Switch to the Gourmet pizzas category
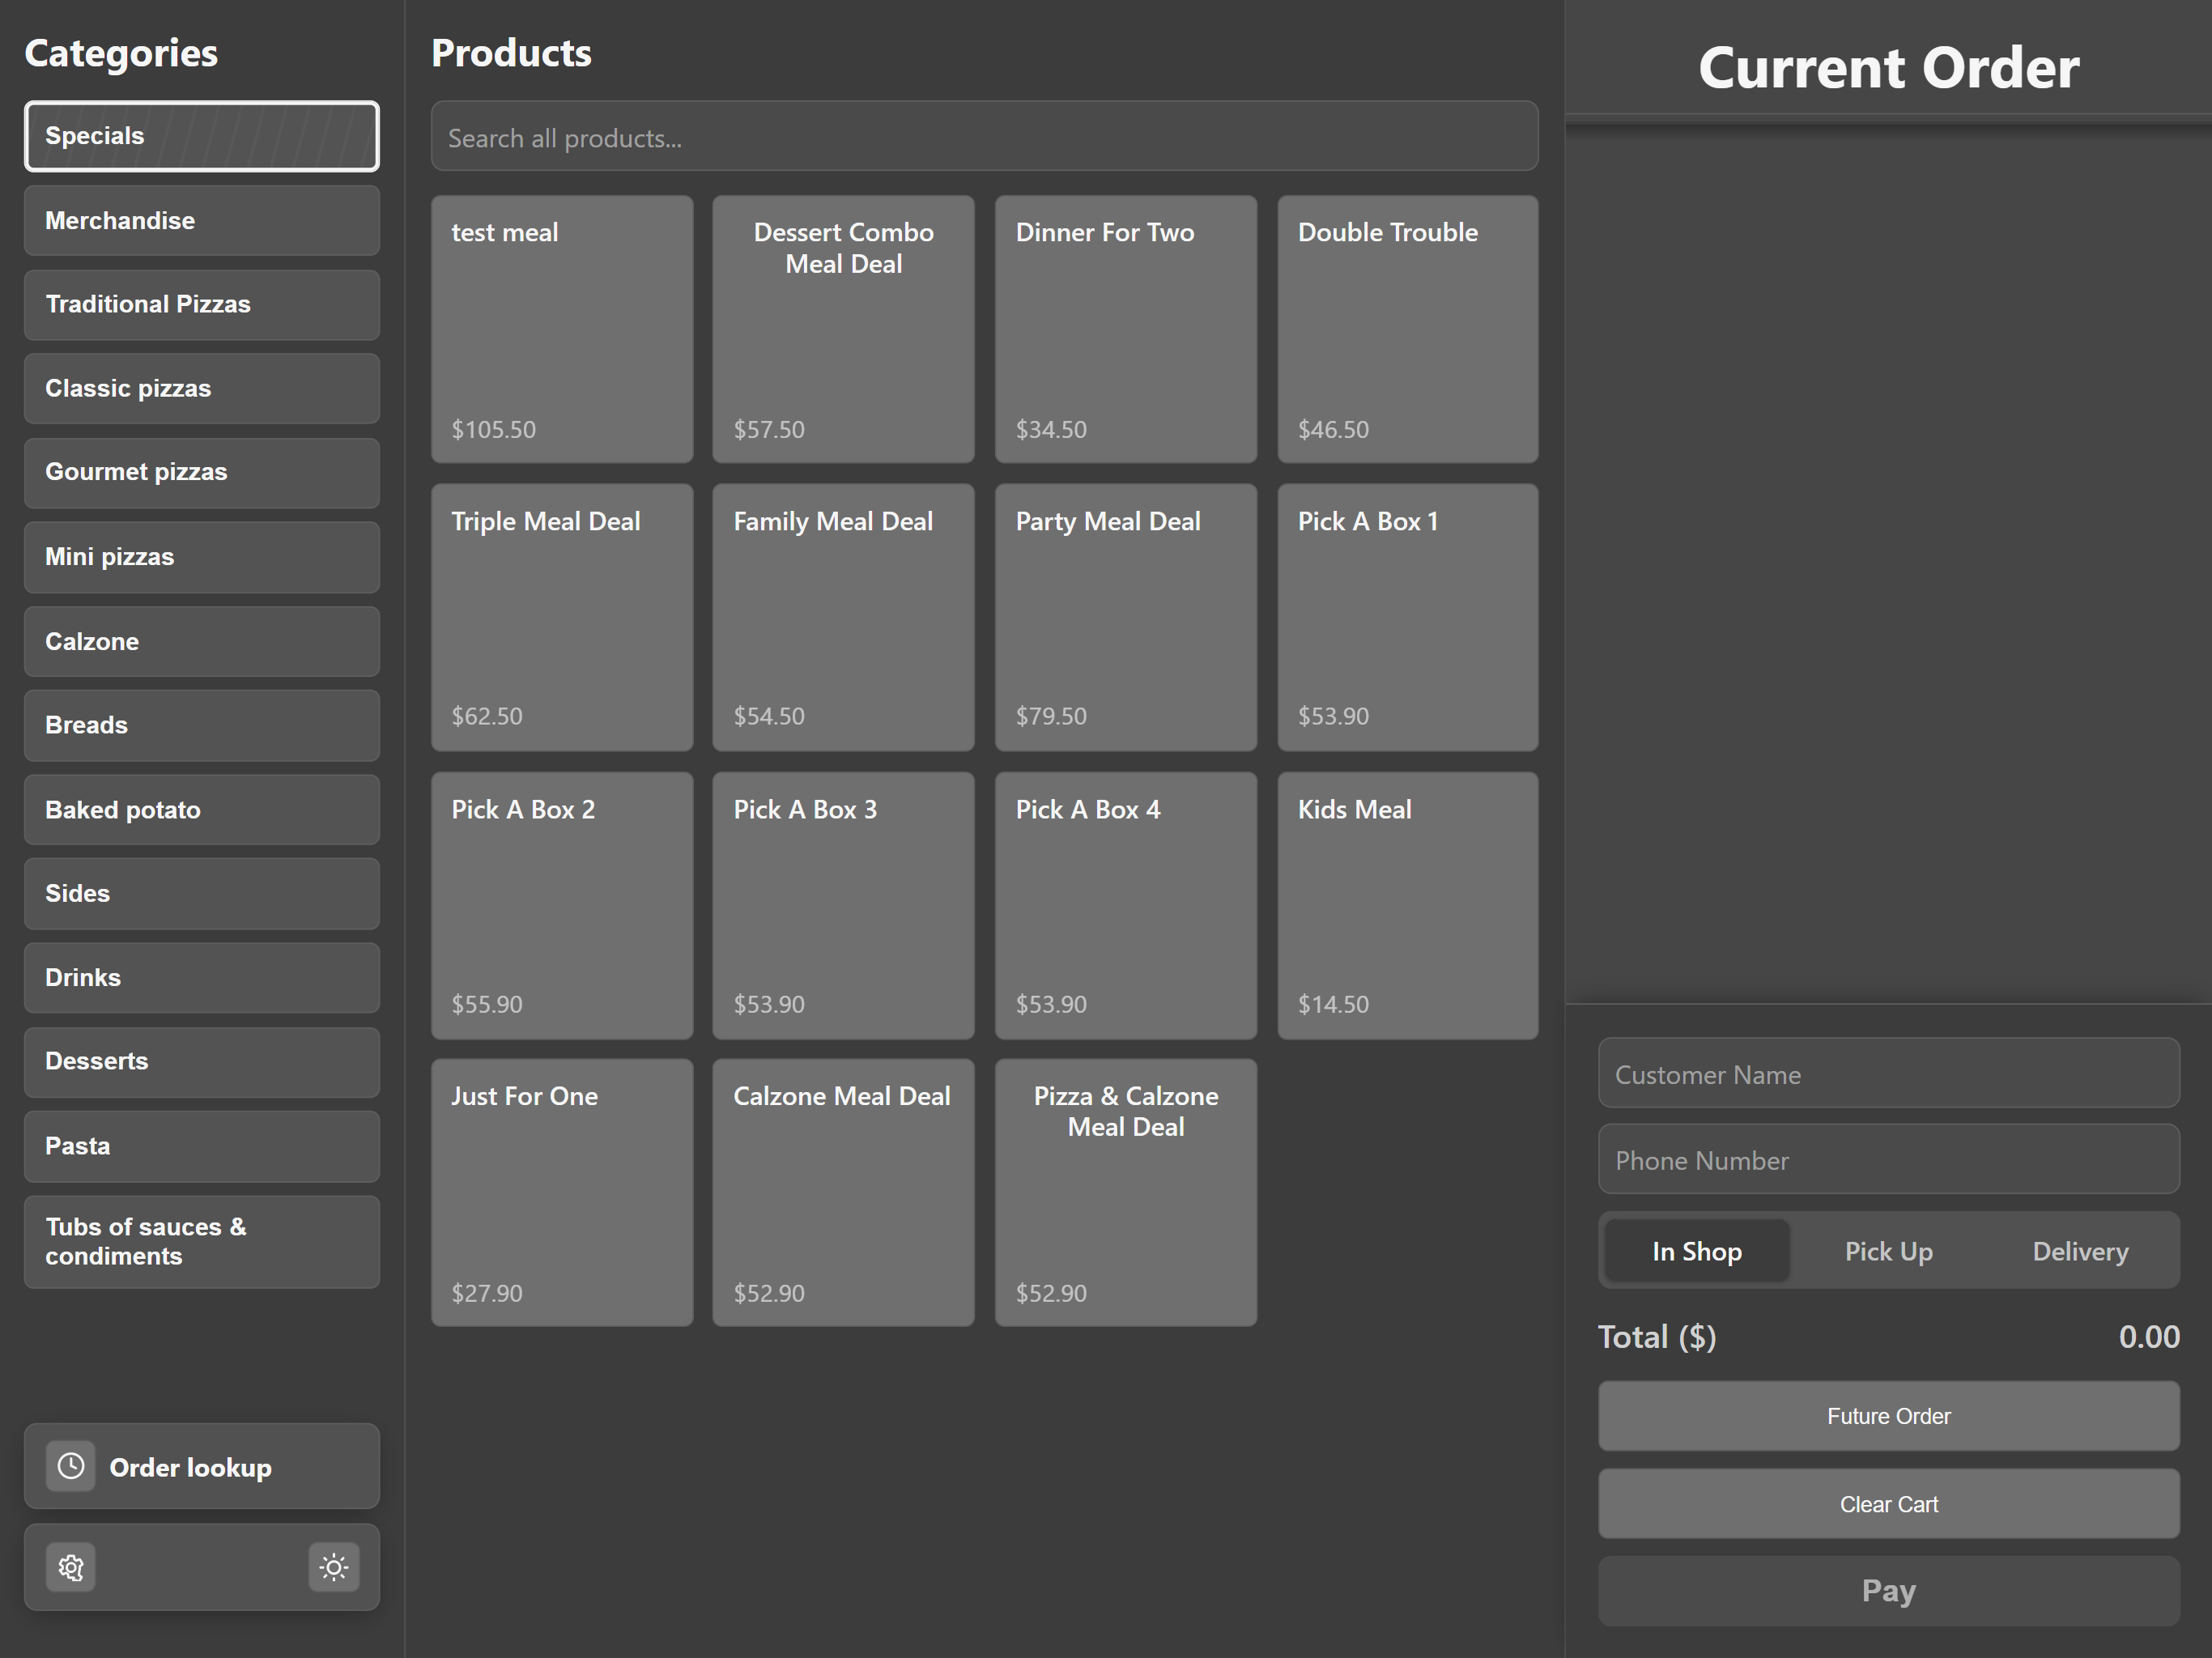 (x=201, y=472)
